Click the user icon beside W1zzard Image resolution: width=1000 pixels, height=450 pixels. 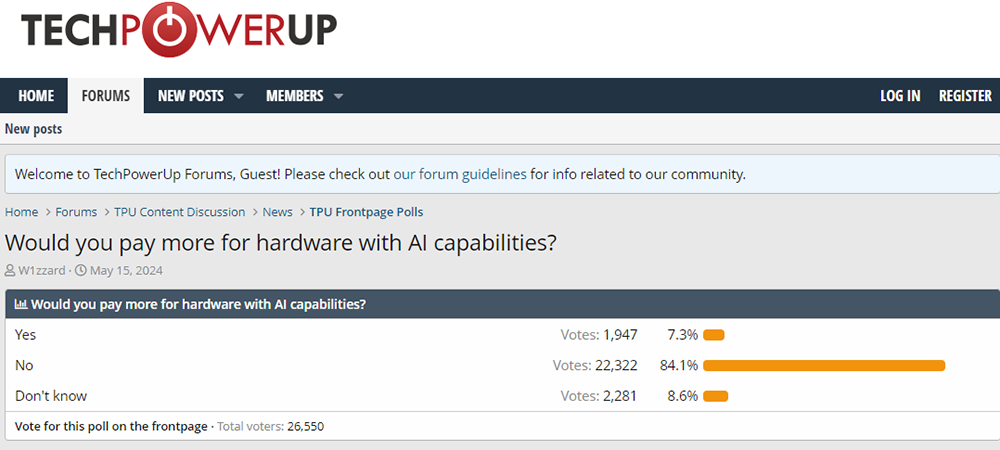(11, 270)
